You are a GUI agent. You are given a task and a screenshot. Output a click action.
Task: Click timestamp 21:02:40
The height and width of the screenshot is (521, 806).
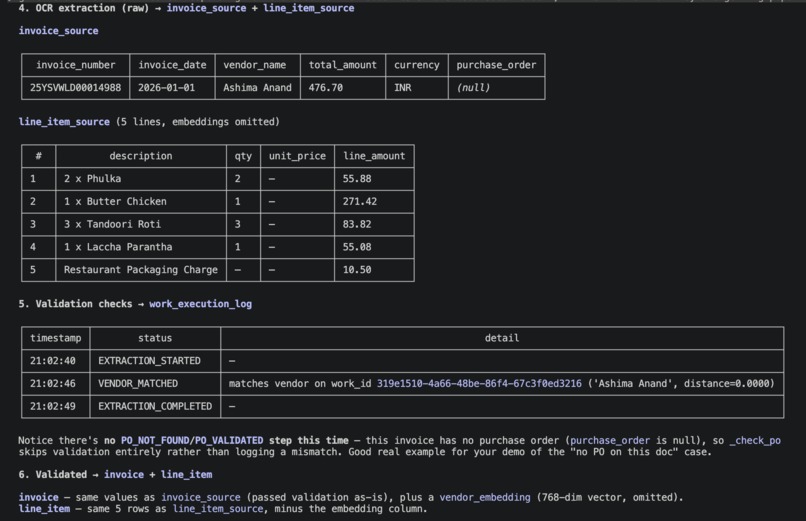pos(52,361)
